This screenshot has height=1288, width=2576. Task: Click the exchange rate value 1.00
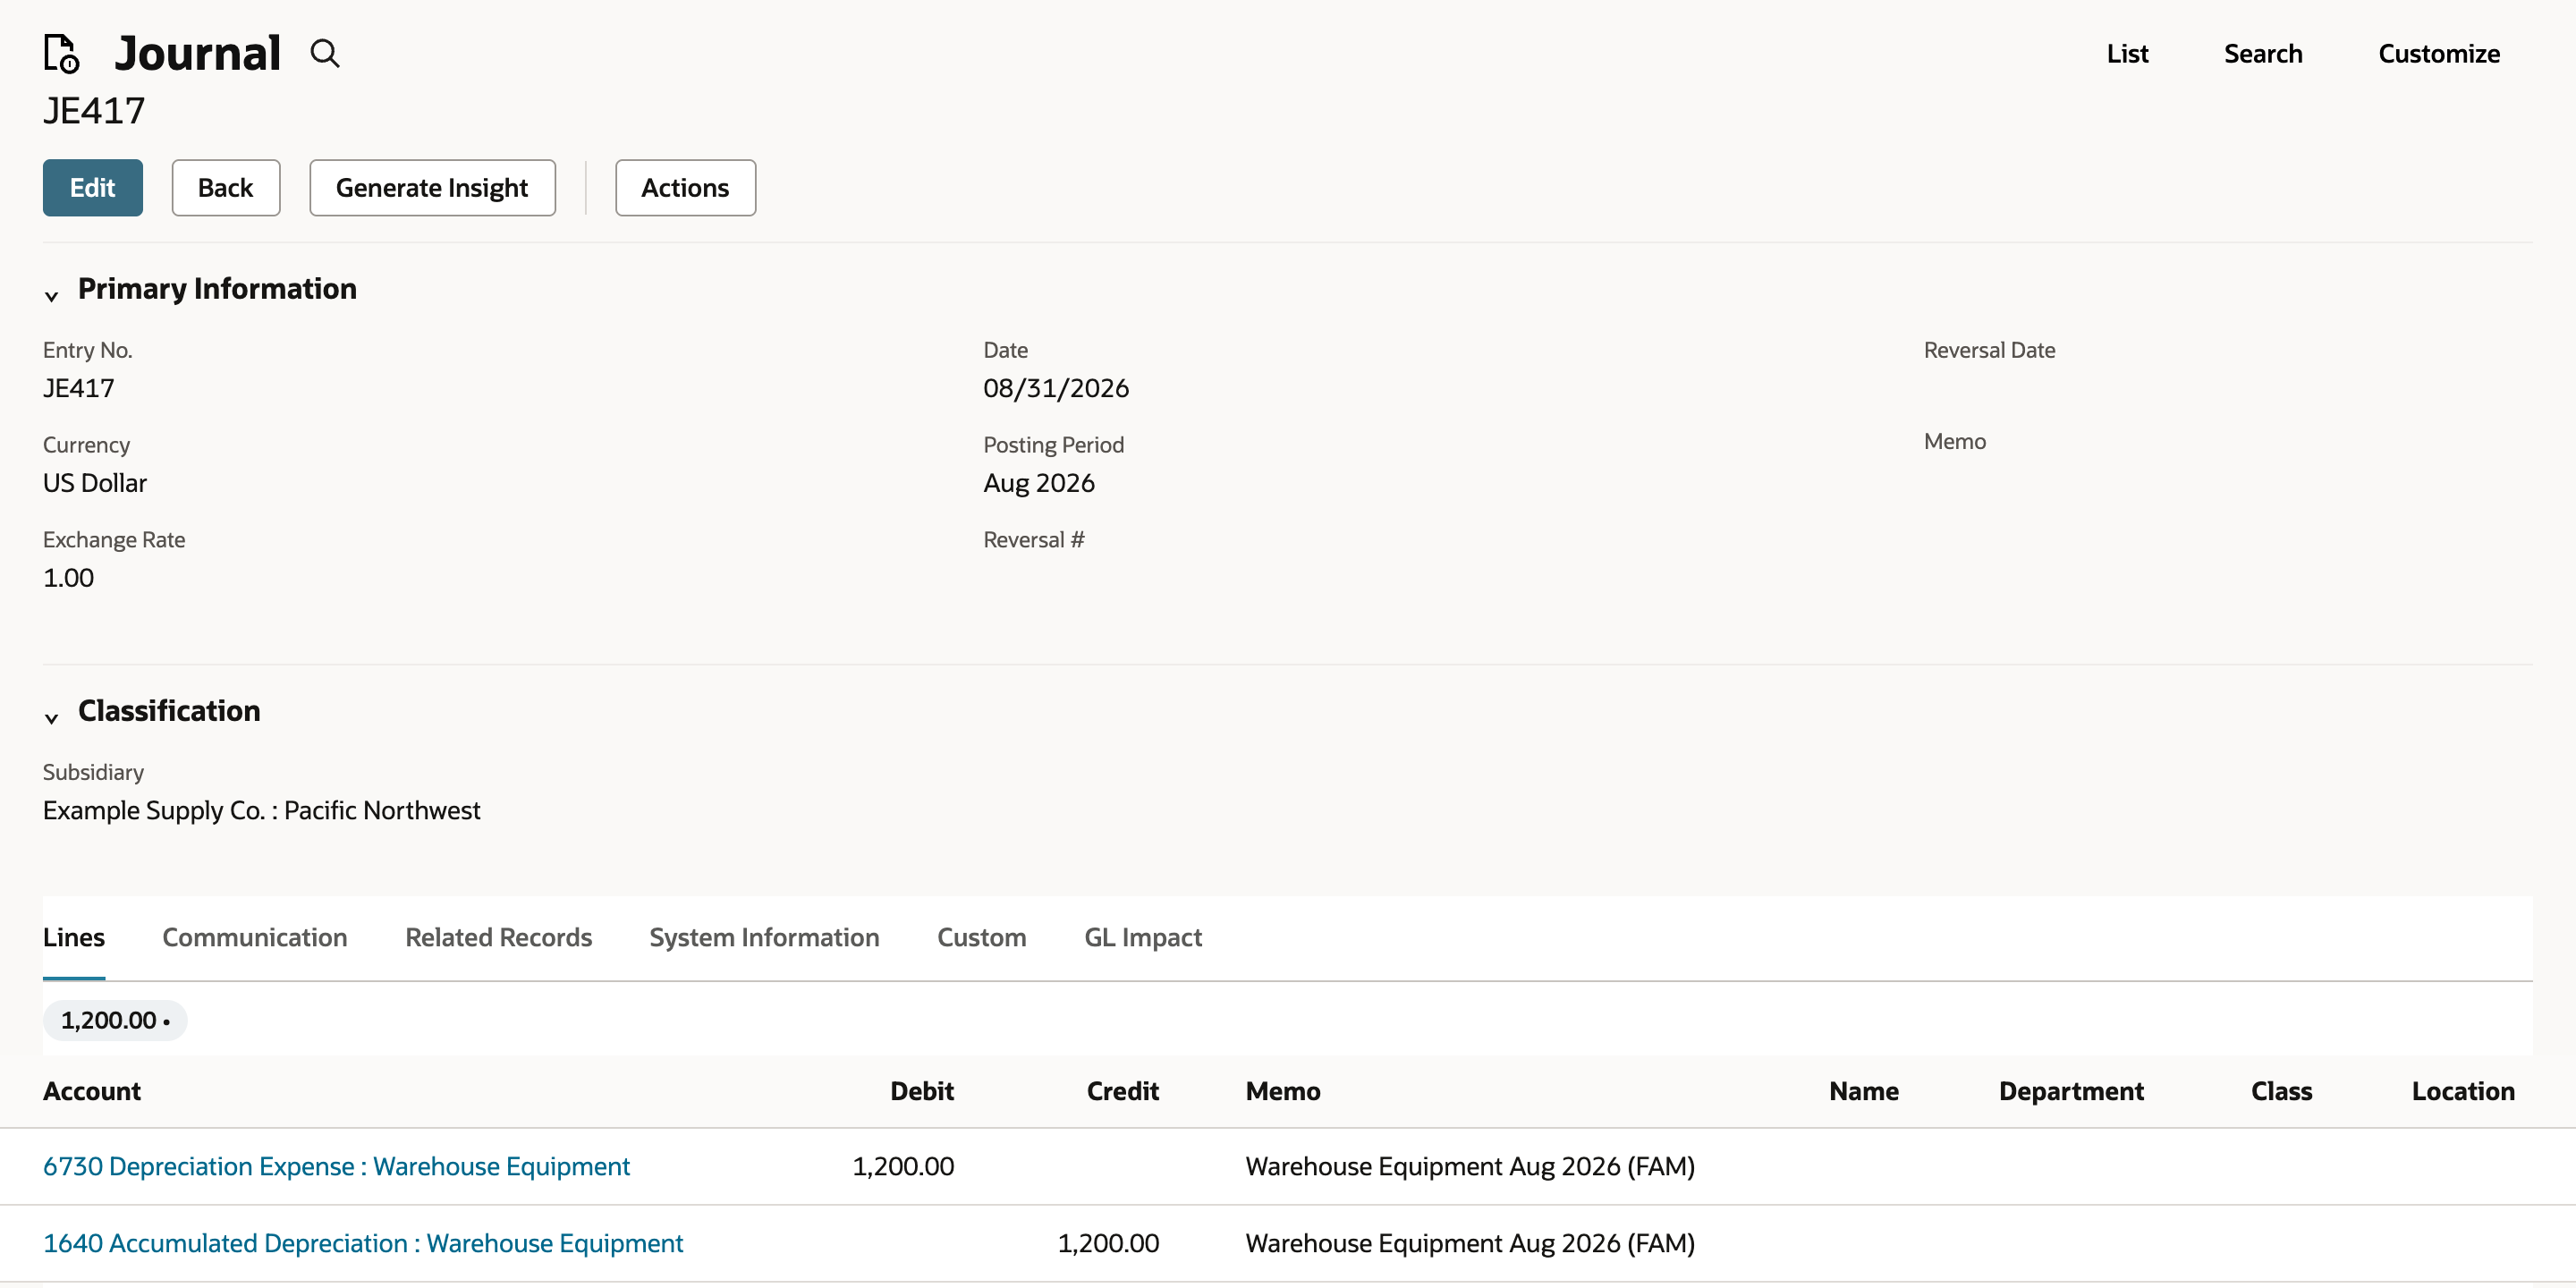68,578
